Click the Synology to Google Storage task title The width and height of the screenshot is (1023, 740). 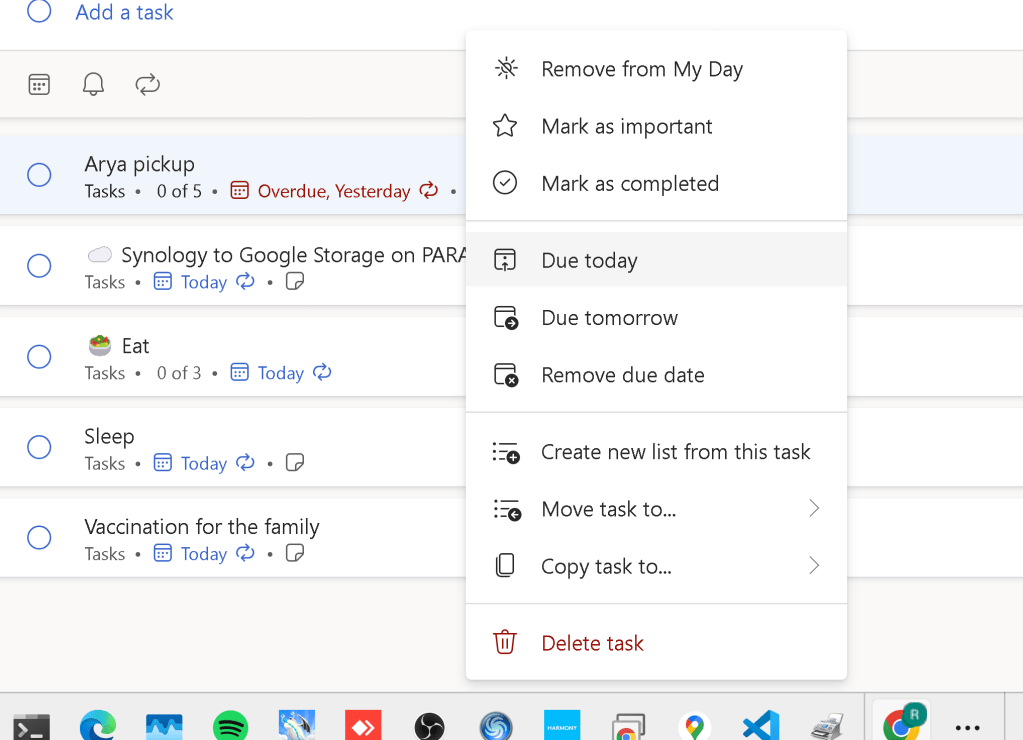[294, 254]
